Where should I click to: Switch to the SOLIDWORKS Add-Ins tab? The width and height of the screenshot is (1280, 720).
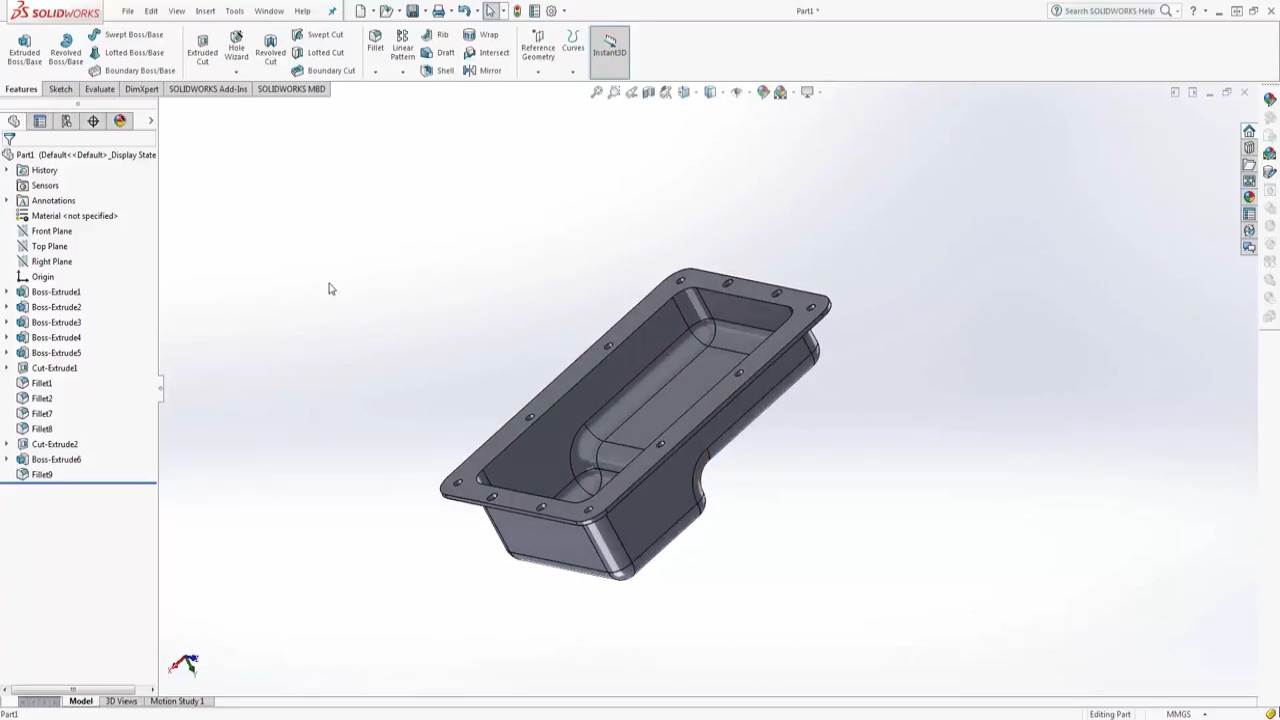click(x=208, y=89)
